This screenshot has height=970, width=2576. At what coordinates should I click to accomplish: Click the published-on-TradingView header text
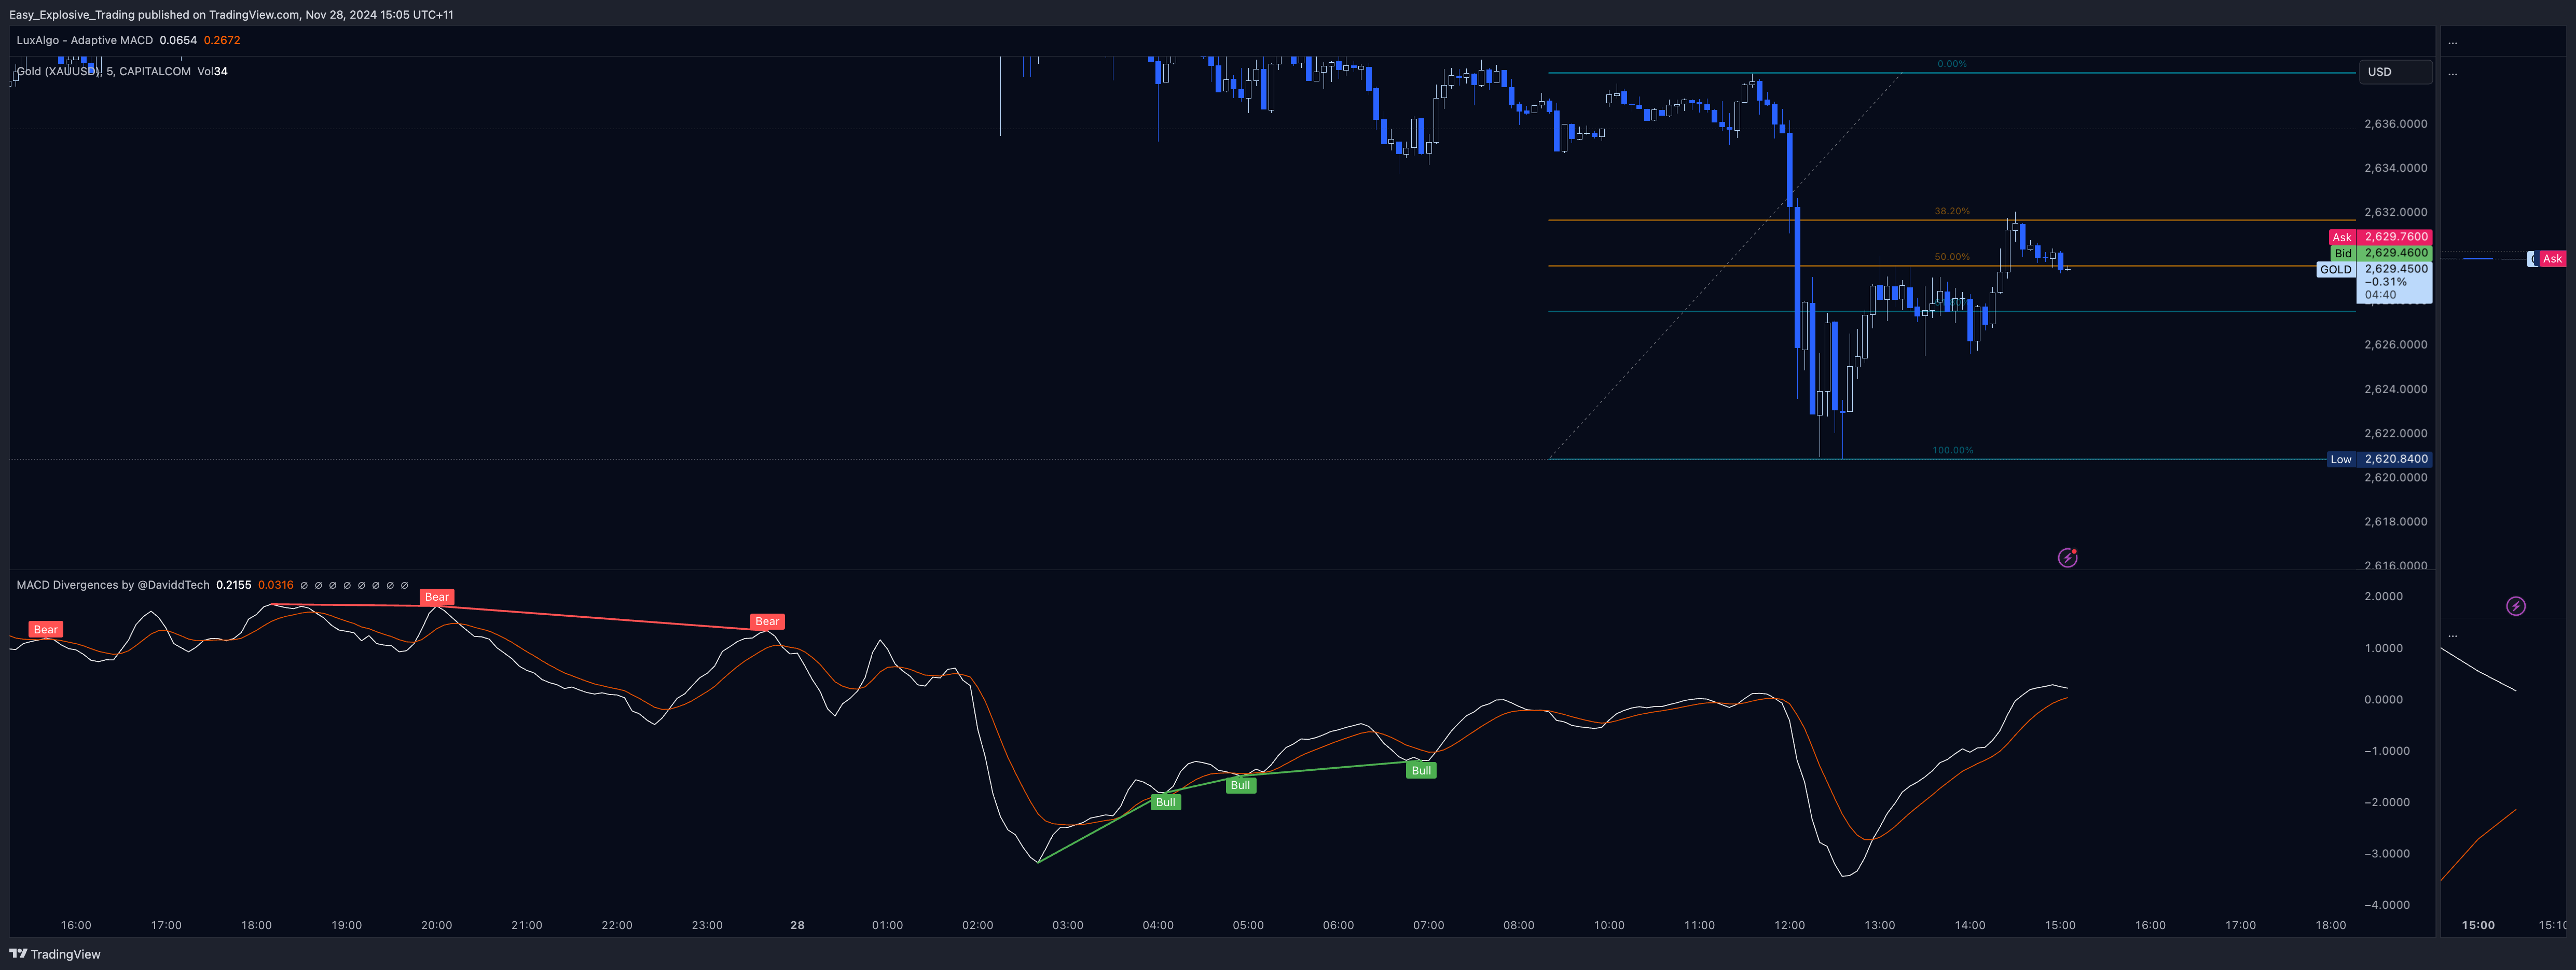click(x=231, y=15)
